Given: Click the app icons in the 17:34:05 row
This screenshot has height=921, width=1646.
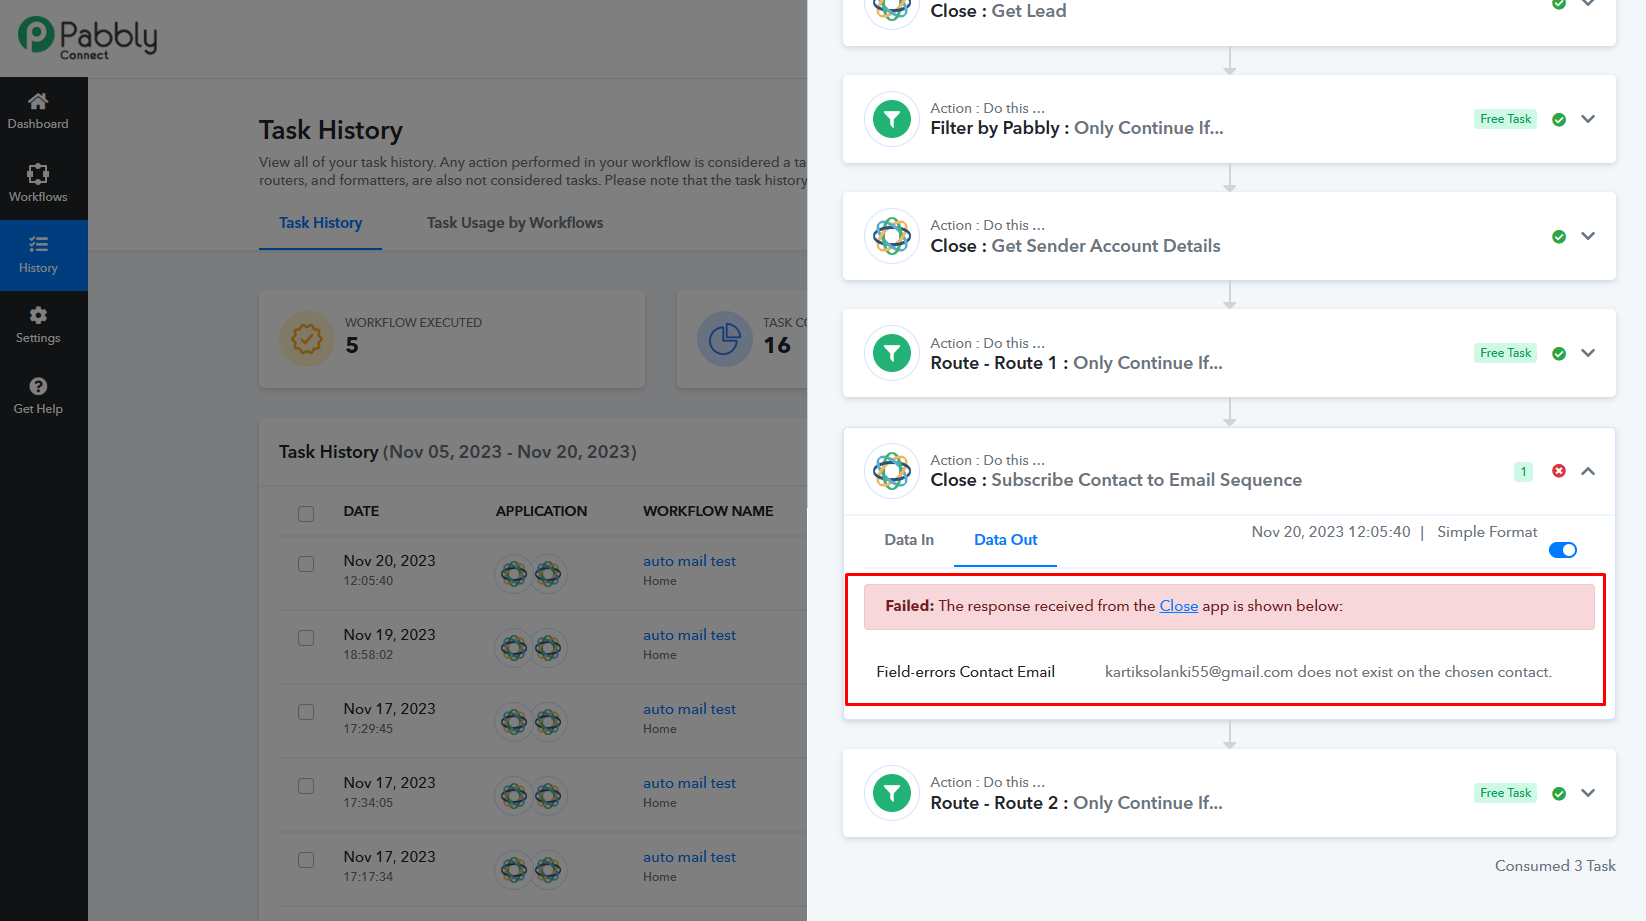Looking at the screenshot, I should [x=531, y=796].
